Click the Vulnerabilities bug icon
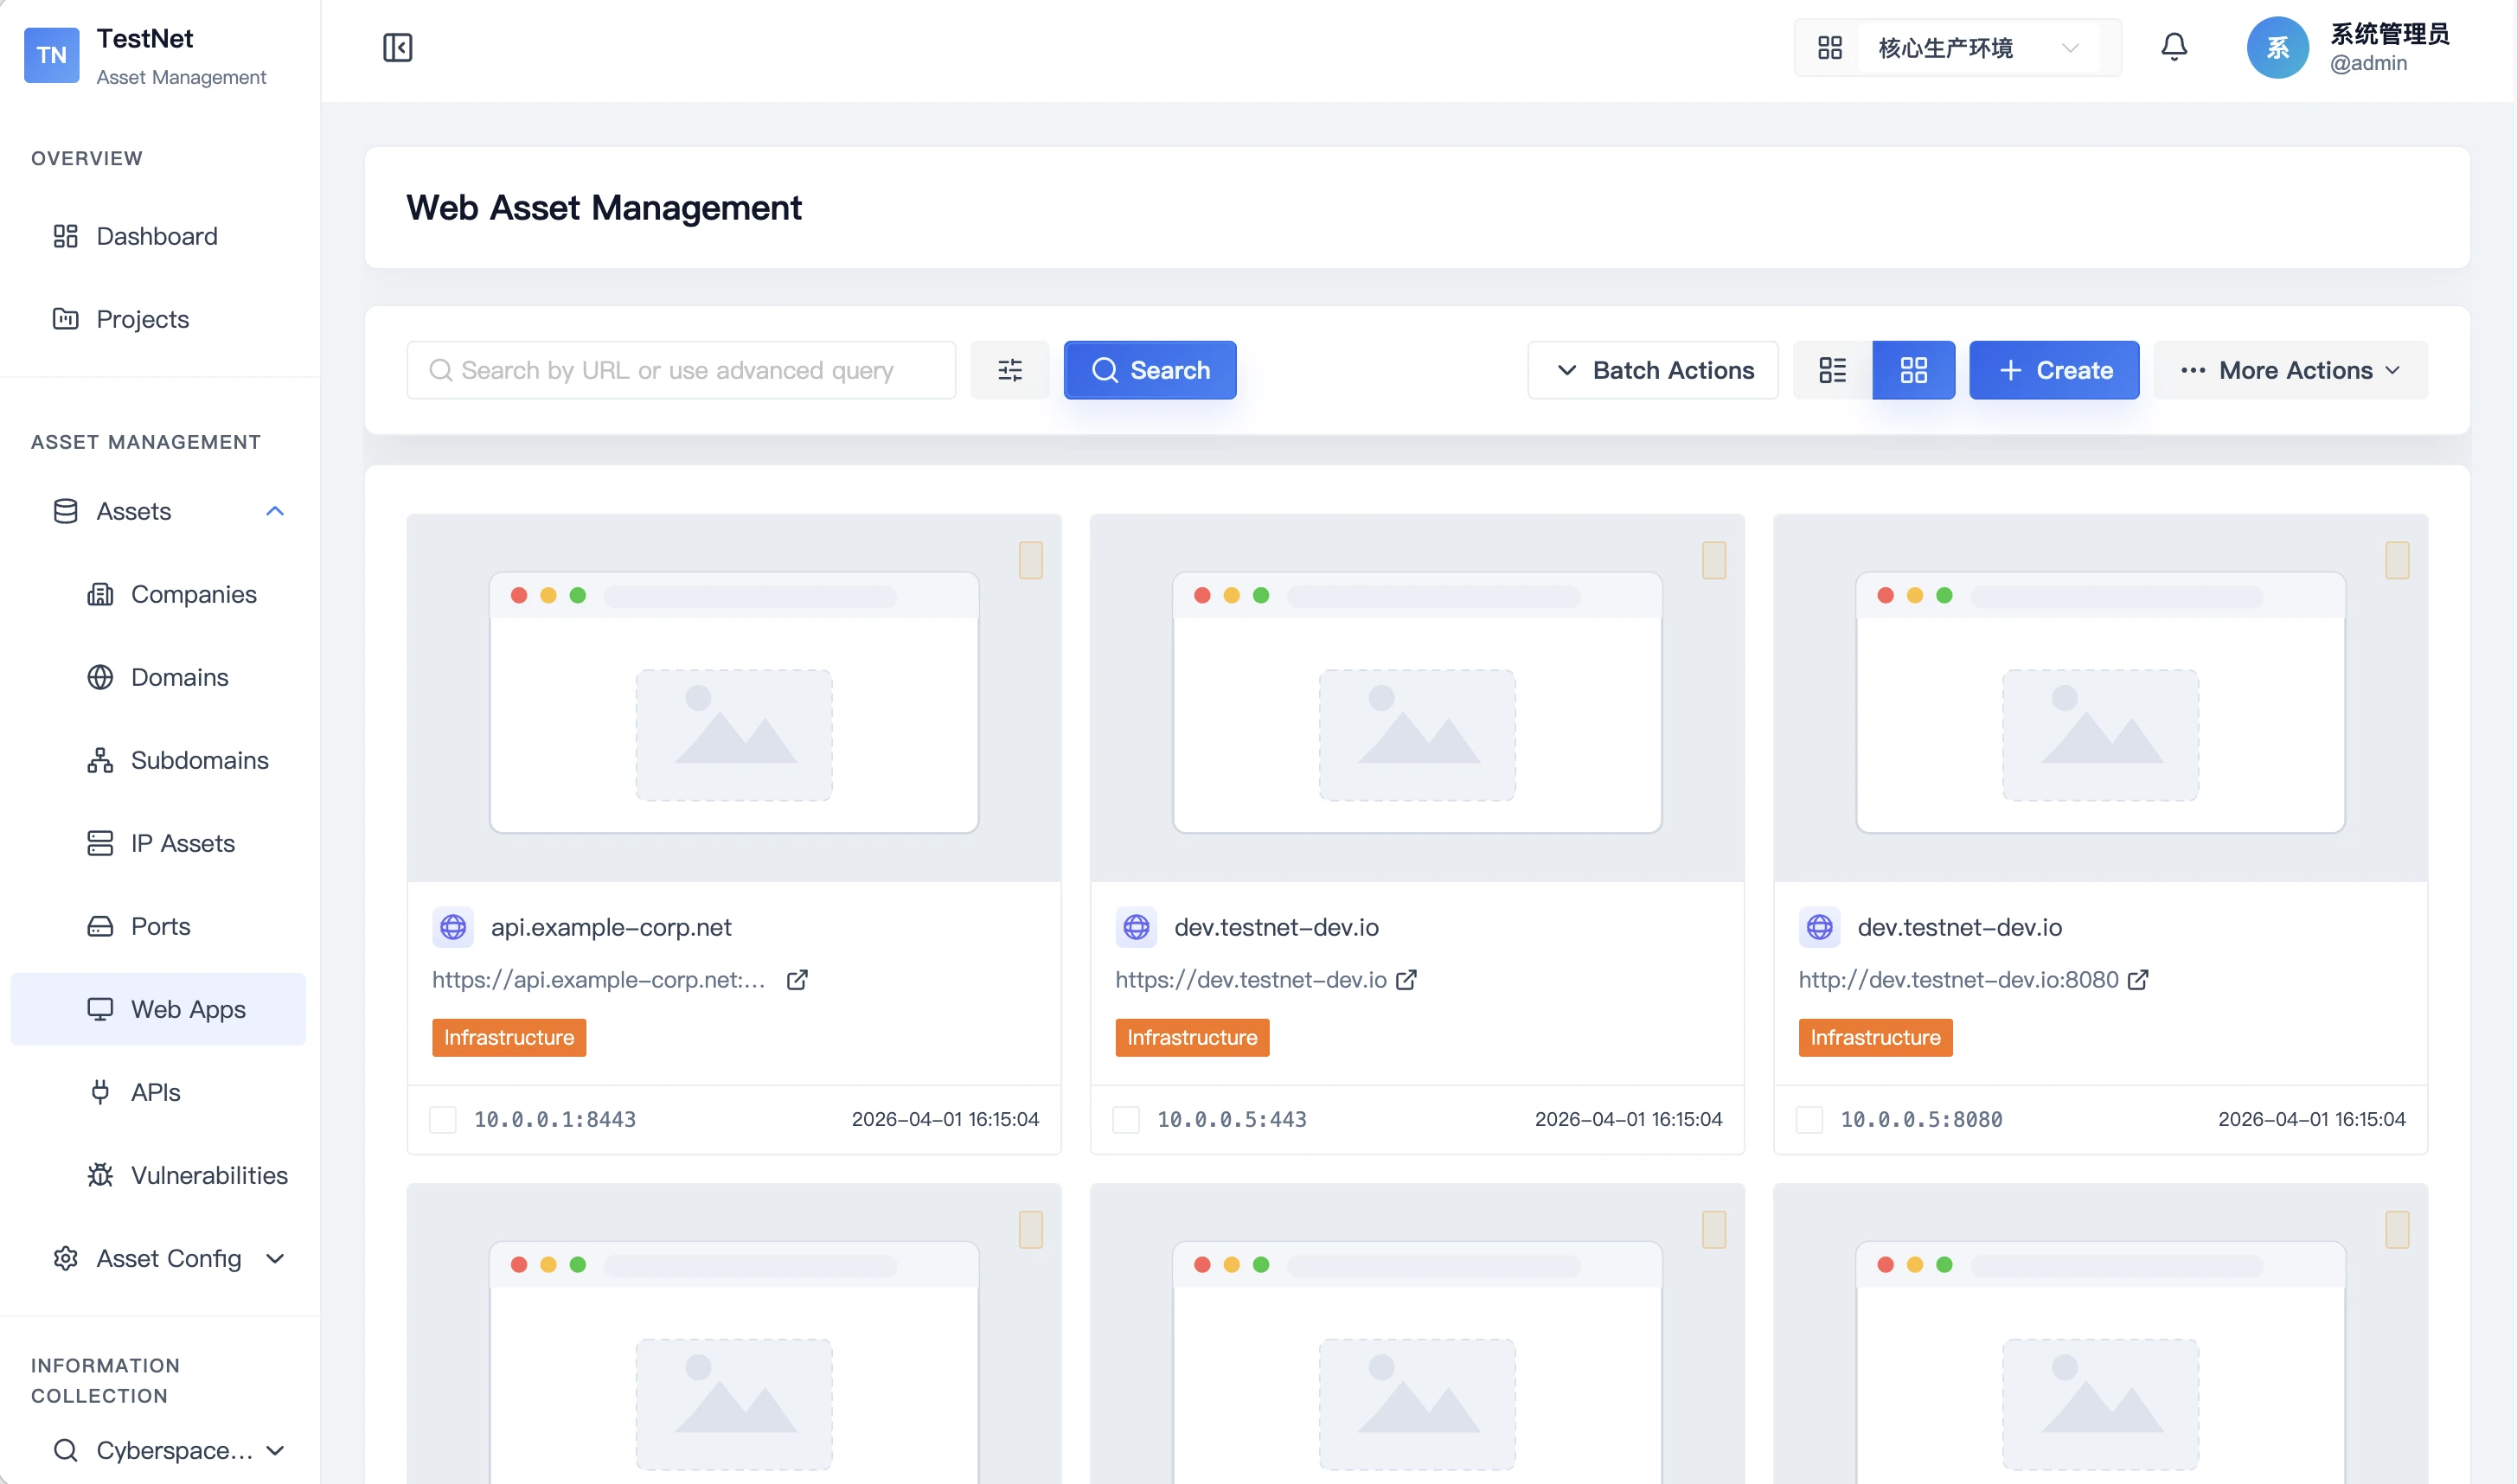This screenshot has height=1484, width=2517. click(100, 1175)
